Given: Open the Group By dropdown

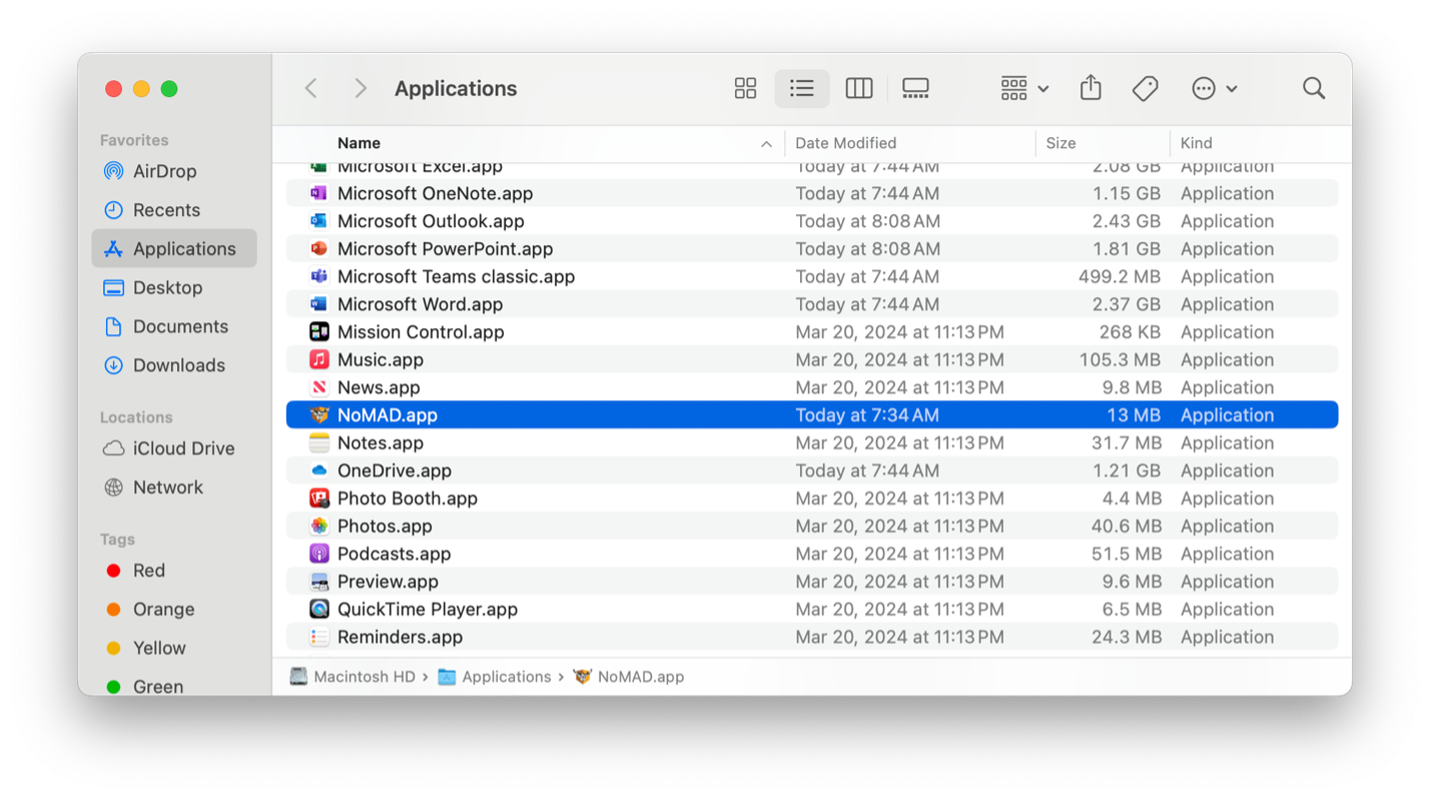Looking at the screenshot, I should 1024,89.
